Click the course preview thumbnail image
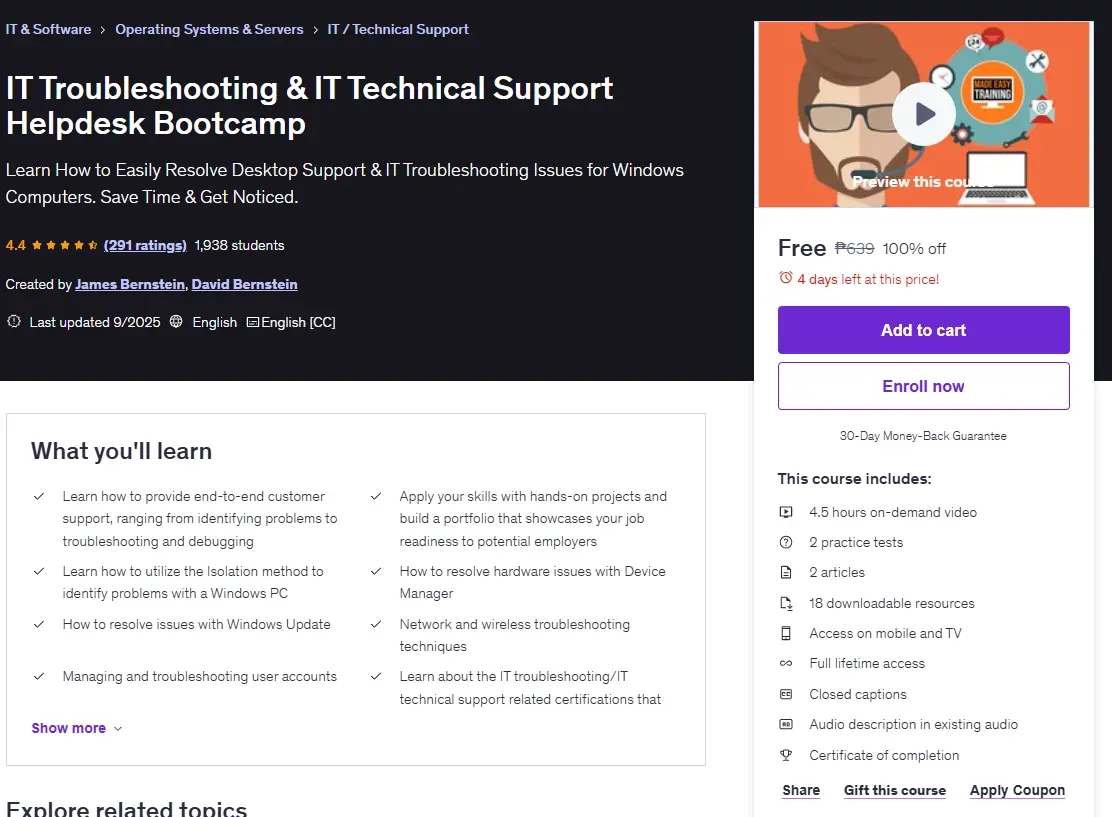 tap(923, 114)
